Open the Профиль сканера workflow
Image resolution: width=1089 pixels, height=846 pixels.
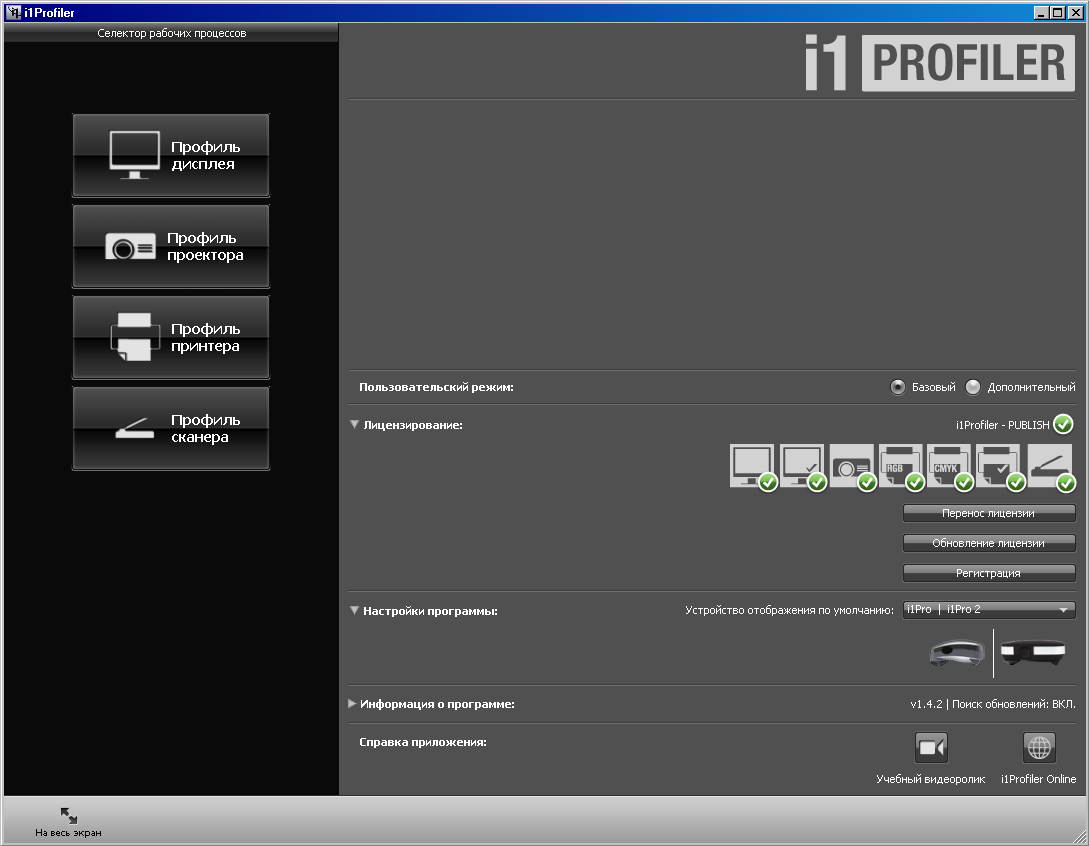(171, 429)
